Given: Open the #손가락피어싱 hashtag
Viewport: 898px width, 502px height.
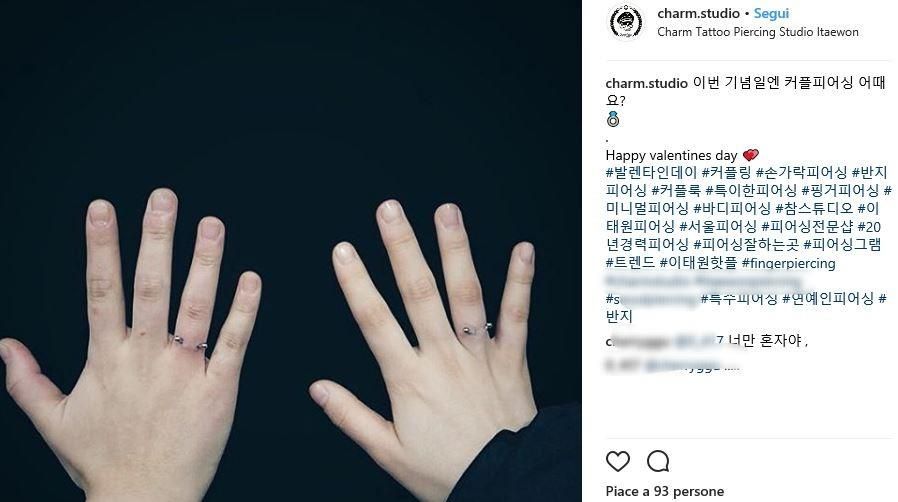Looking at the screenshot, I should [x=801, y=172].
